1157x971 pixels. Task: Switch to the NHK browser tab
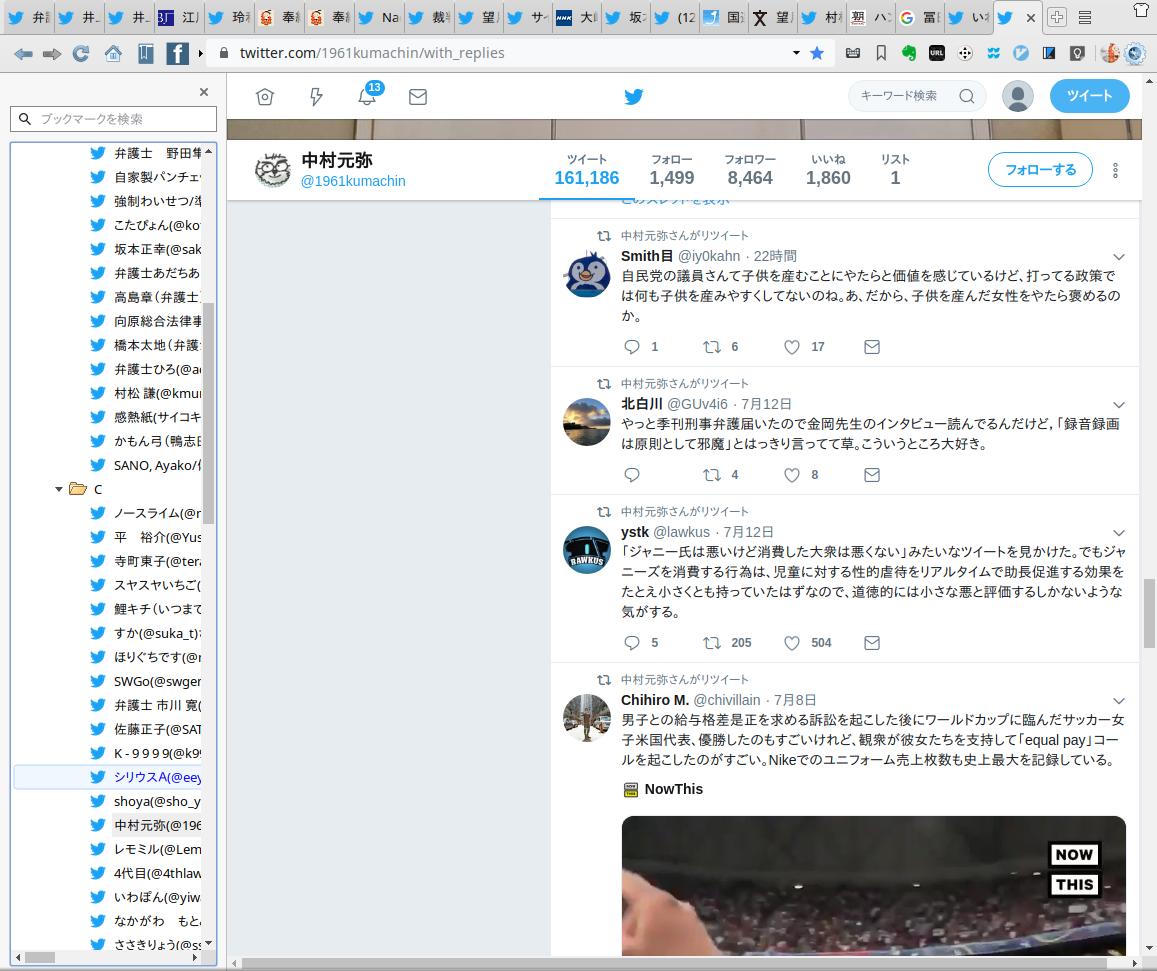pyautogui.click(x=576, y=17)
